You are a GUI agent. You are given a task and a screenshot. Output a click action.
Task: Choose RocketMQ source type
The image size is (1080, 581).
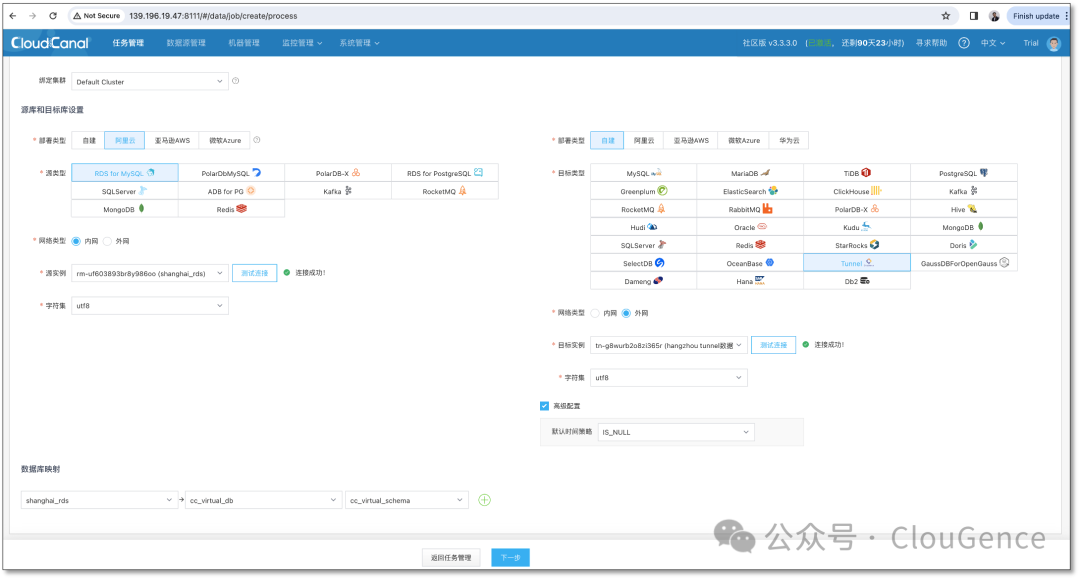tap(445, 191)
